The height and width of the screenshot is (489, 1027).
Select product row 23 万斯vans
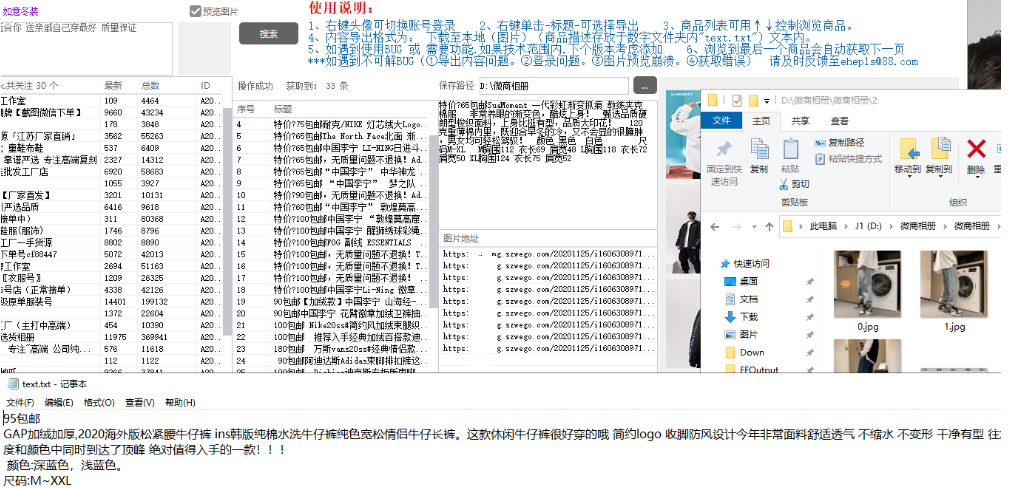click(x=331, y=349)
